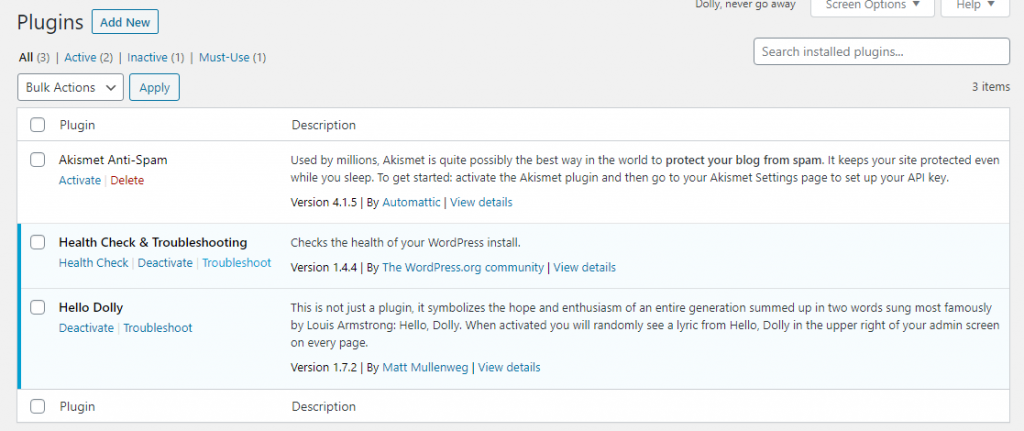This screenshot has width=1024, height=431.
Task: Open the Bulk Actions dropdown
Action: point(71,88)
